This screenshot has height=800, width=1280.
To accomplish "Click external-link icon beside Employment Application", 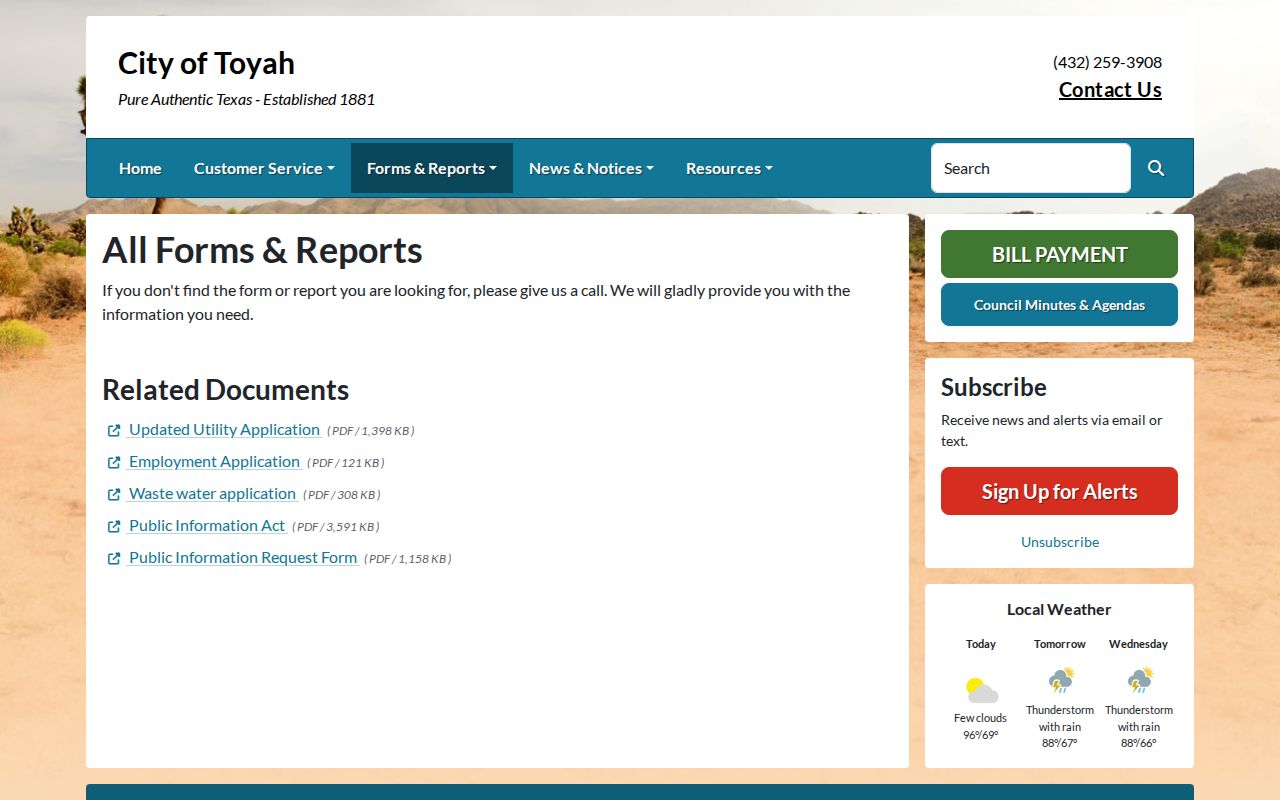I will (114, 463).
